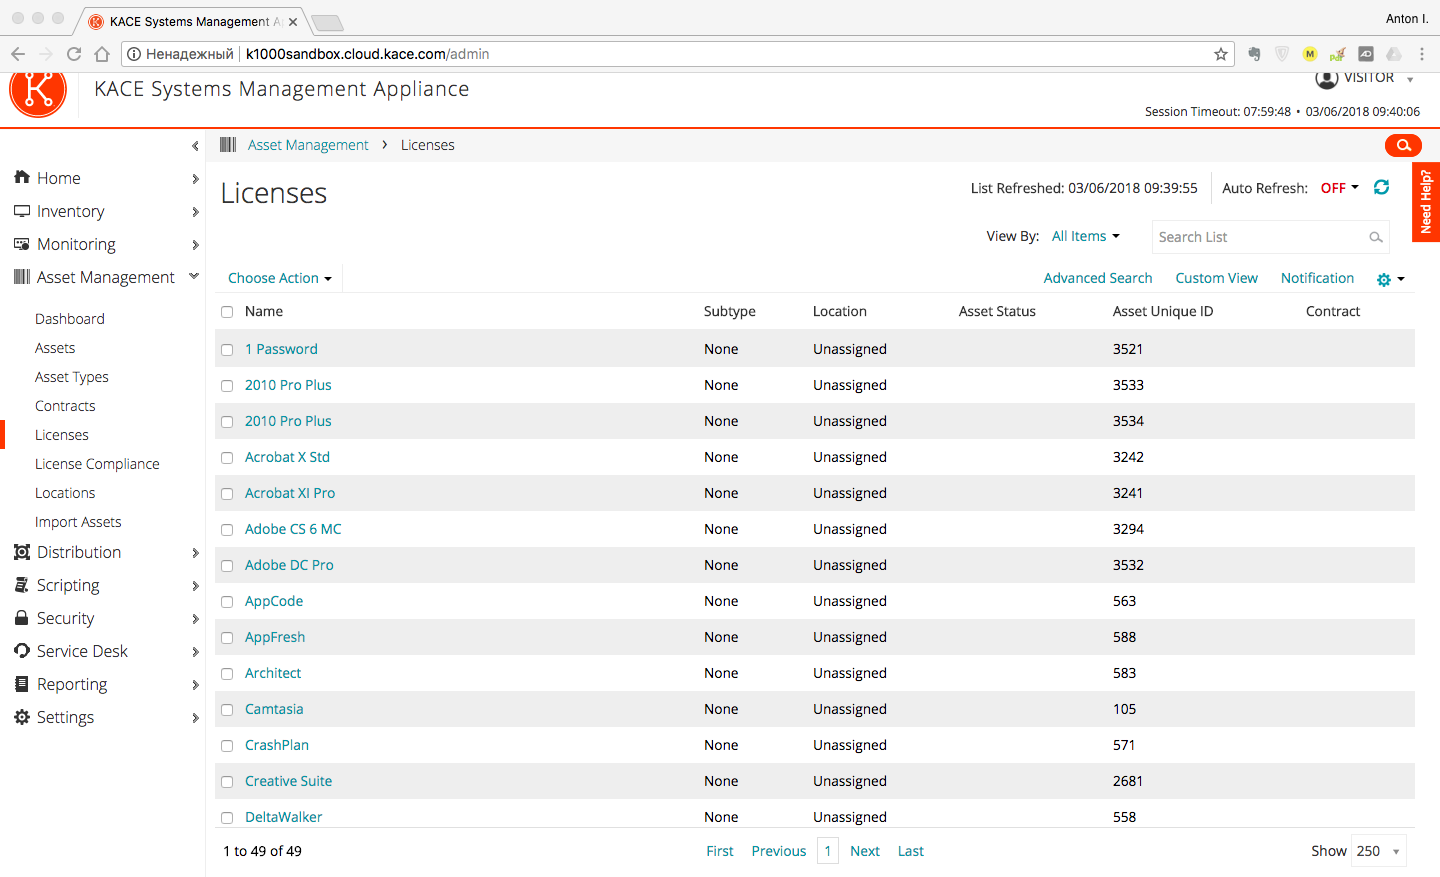The height and width of the screenshot is (877, 1440).
Task: Open License Compliance in sidebar
Action: pos(97,464)
